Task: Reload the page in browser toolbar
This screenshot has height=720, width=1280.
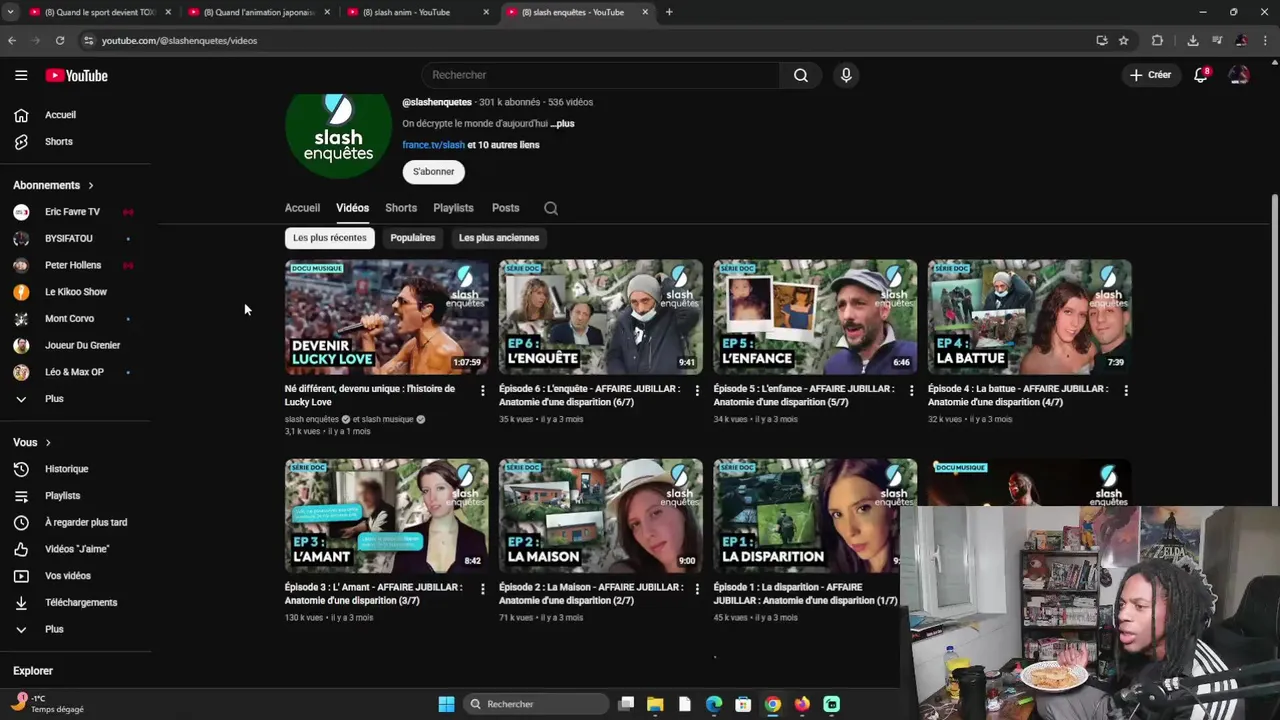Action: [x=60, y=40]
